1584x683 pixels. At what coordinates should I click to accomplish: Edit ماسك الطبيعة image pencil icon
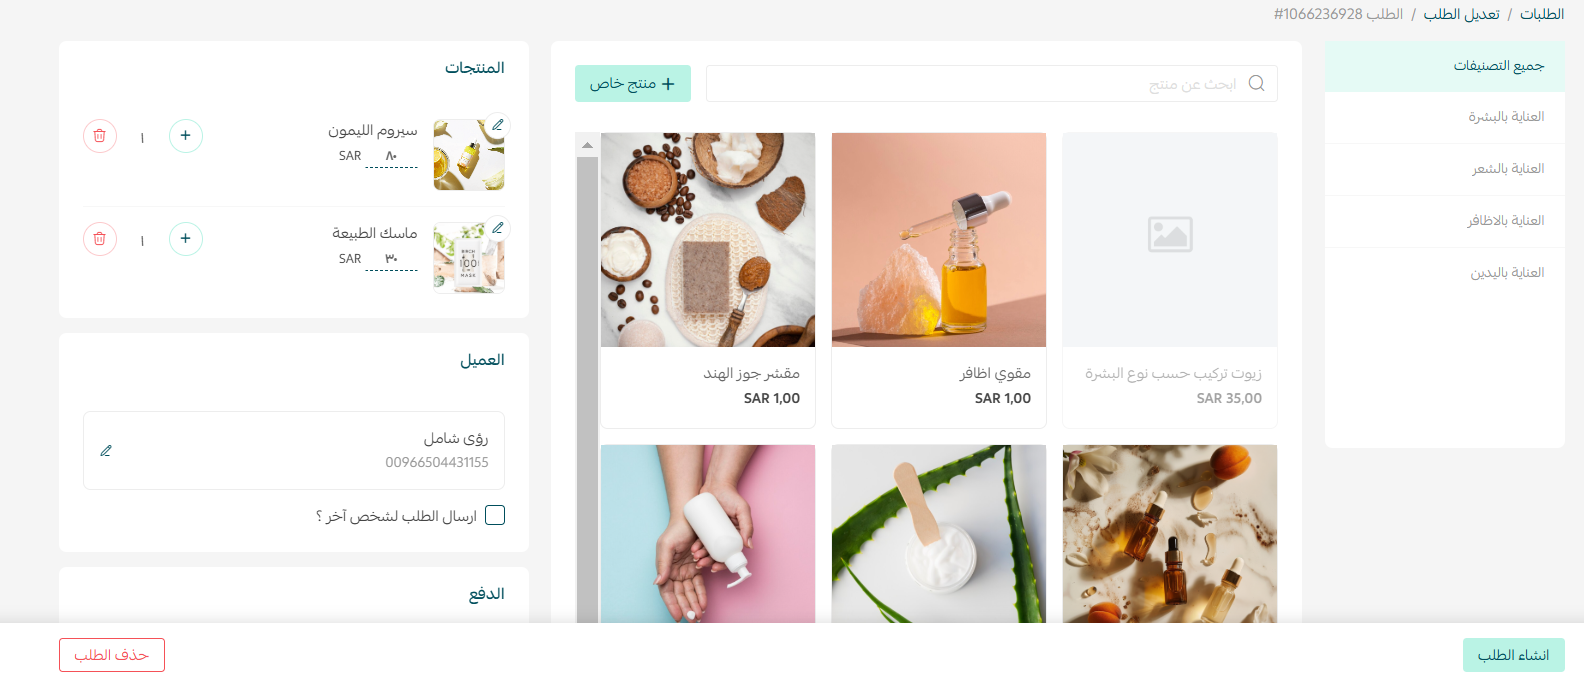[x=497, y=228]
